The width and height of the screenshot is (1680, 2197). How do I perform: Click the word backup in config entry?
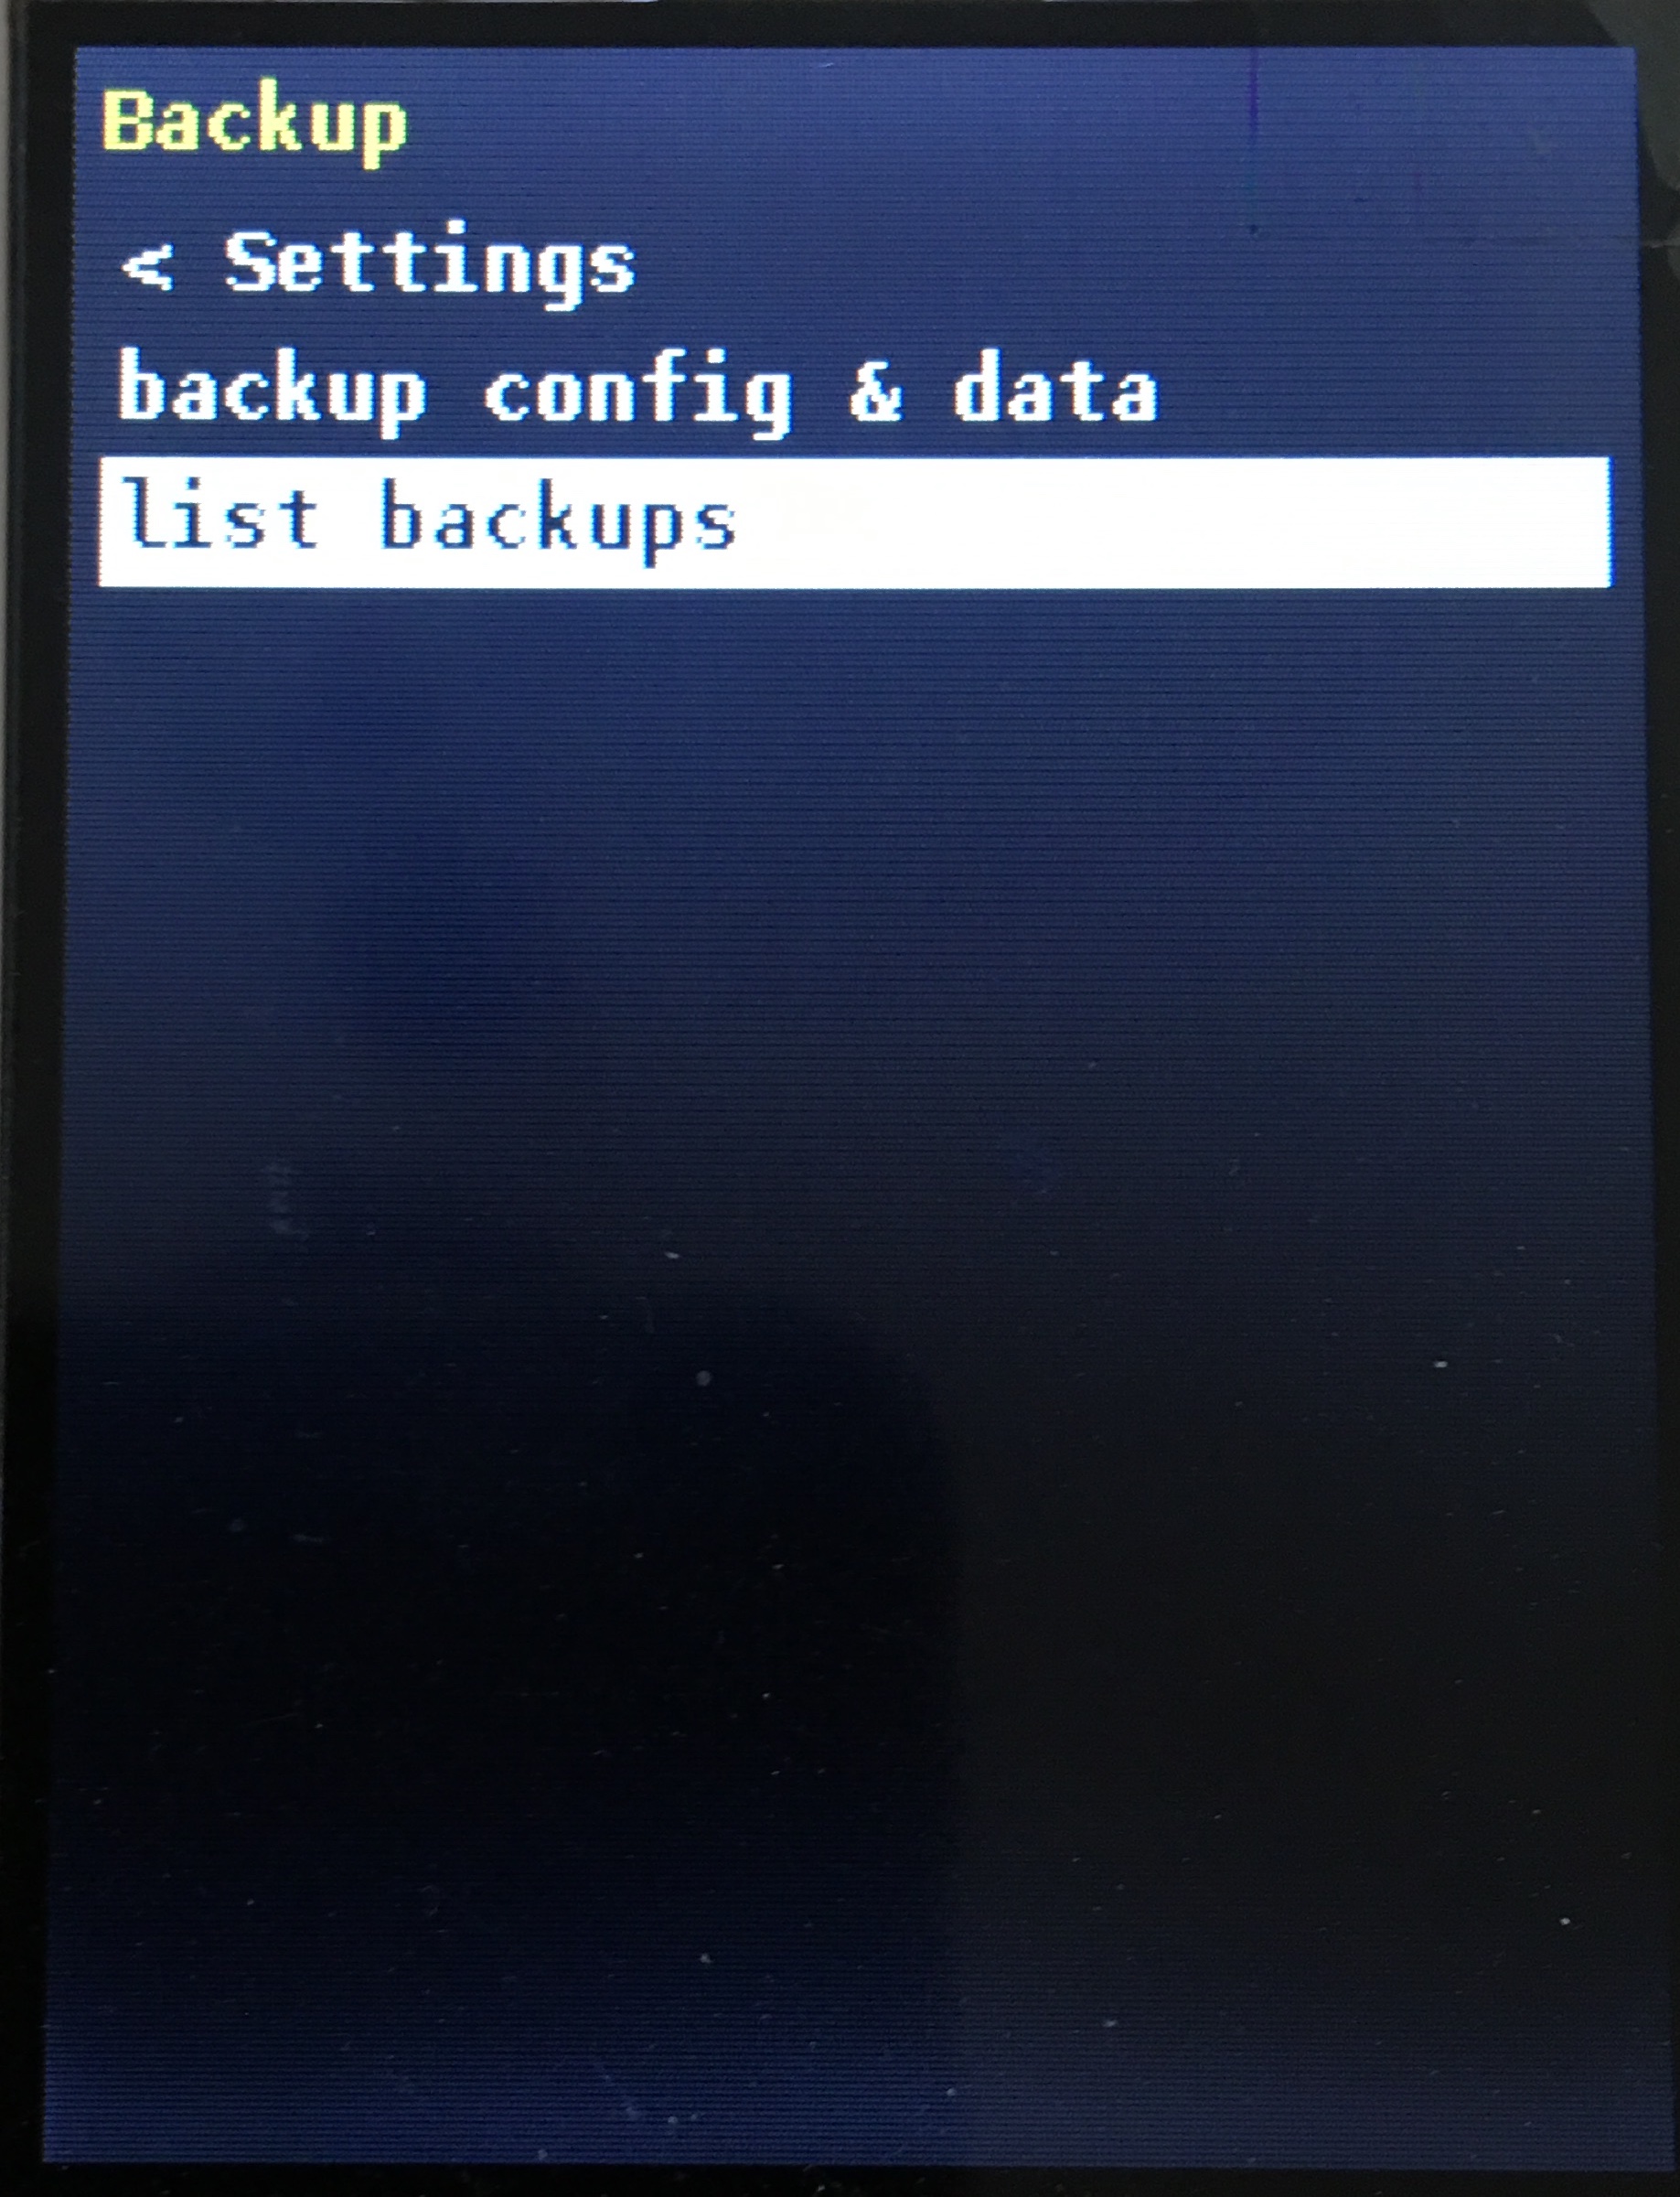click(x=272, y=394)
